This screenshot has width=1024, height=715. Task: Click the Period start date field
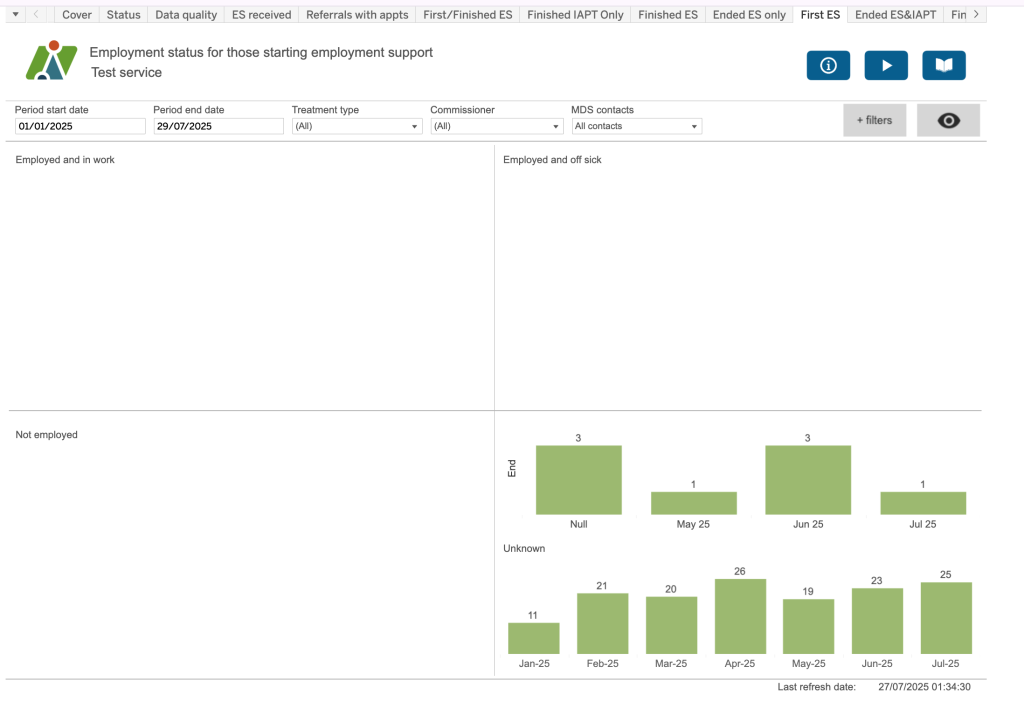click(80, 126)
